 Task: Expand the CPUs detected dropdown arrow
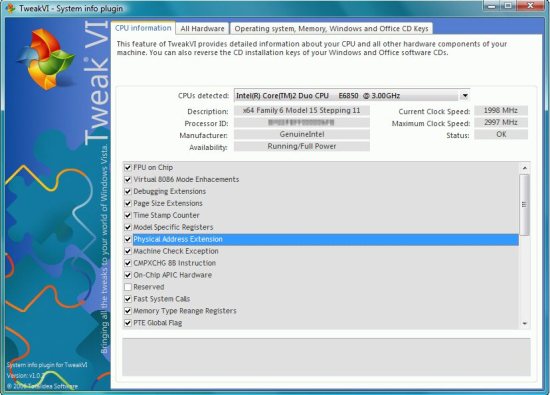(x=464, y=95)
